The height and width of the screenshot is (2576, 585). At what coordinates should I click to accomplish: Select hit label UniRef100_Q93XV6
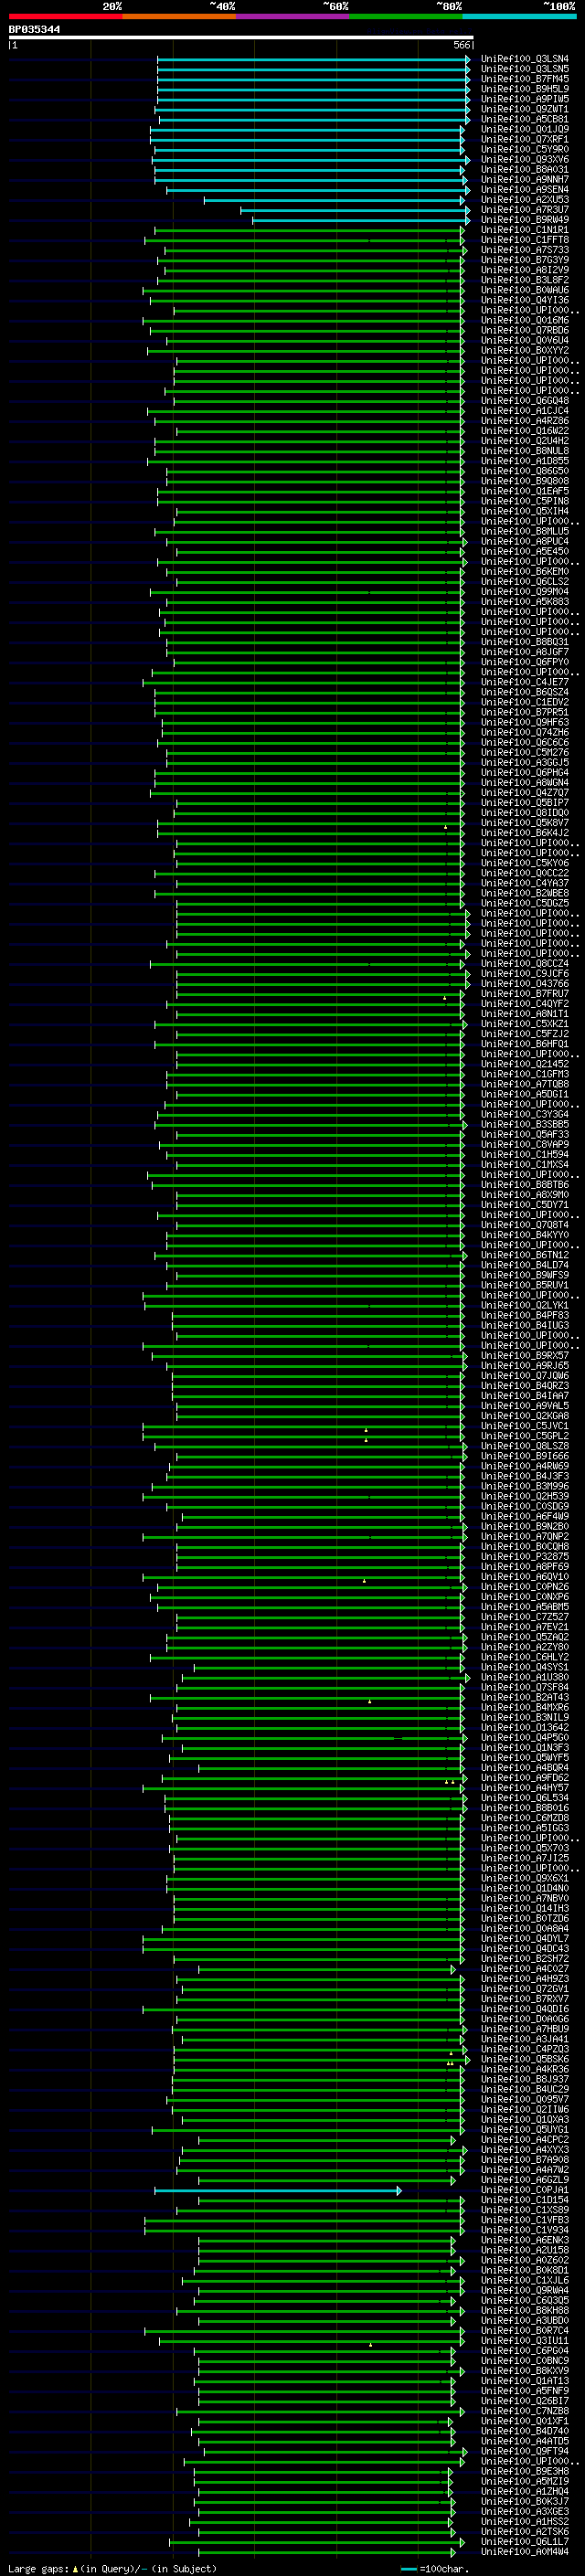pos(525,159)
